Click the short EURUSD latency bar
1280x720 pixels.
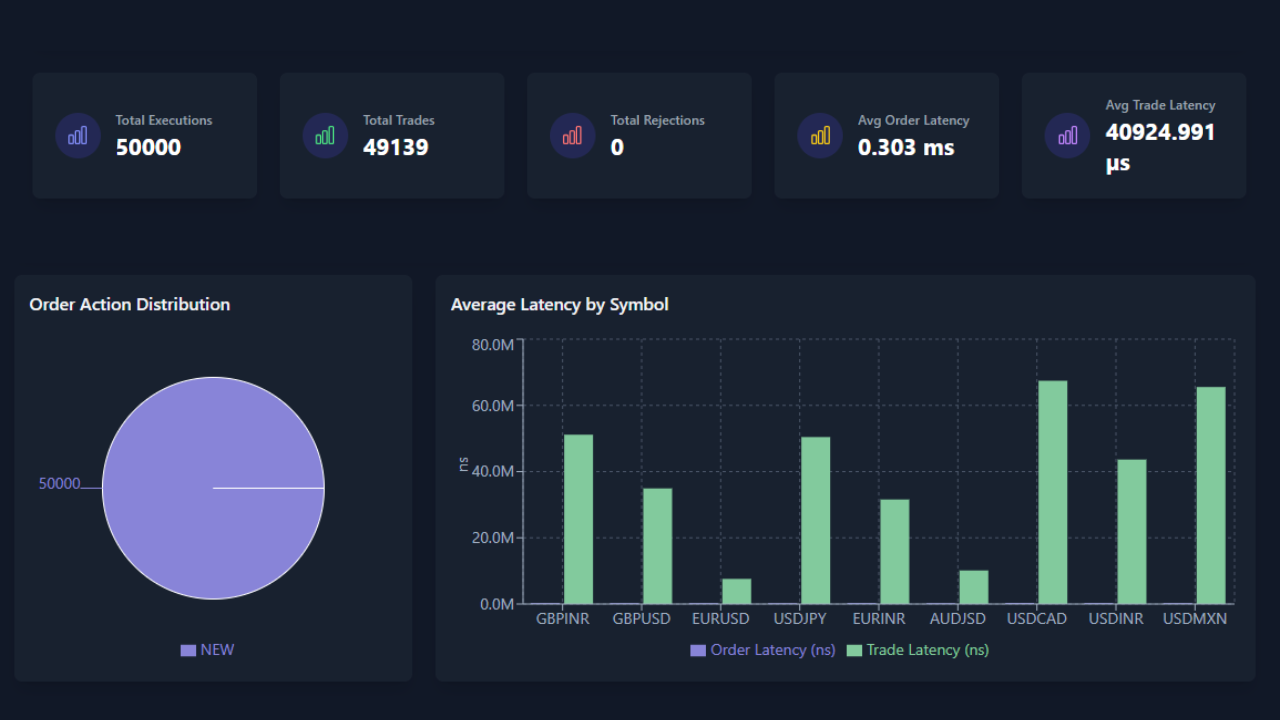736,591
